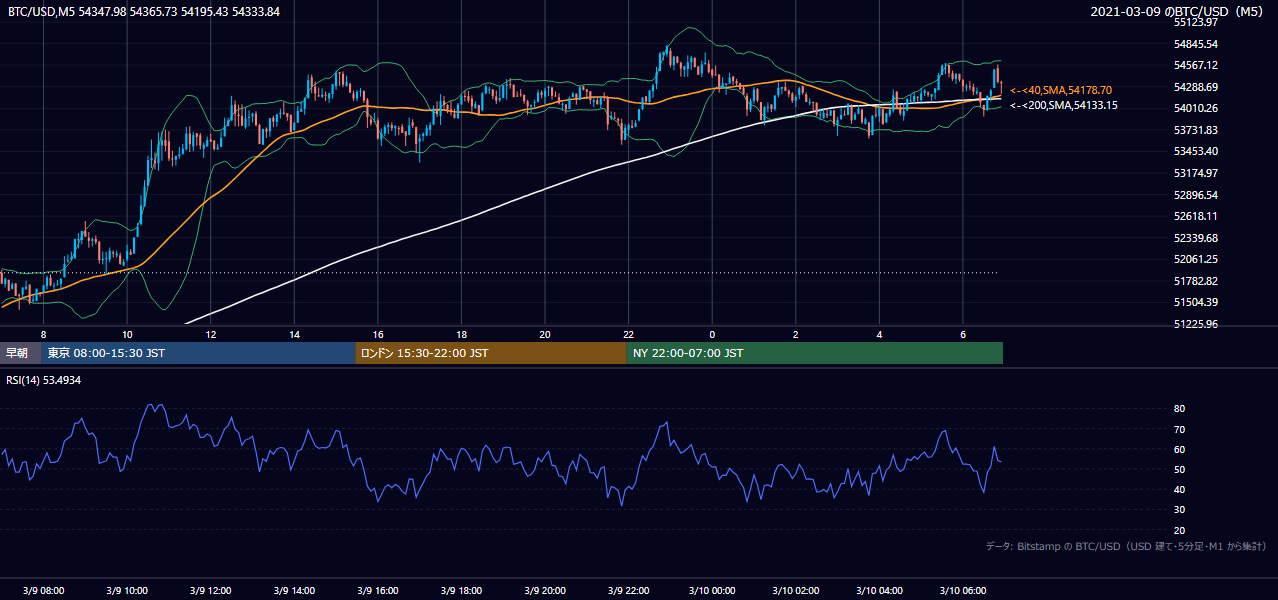The width and height of the screenshot is (1278, 600).
Task: Click the BTC/USD,M5 OHLC header text
Action: [x=144, y=11]
